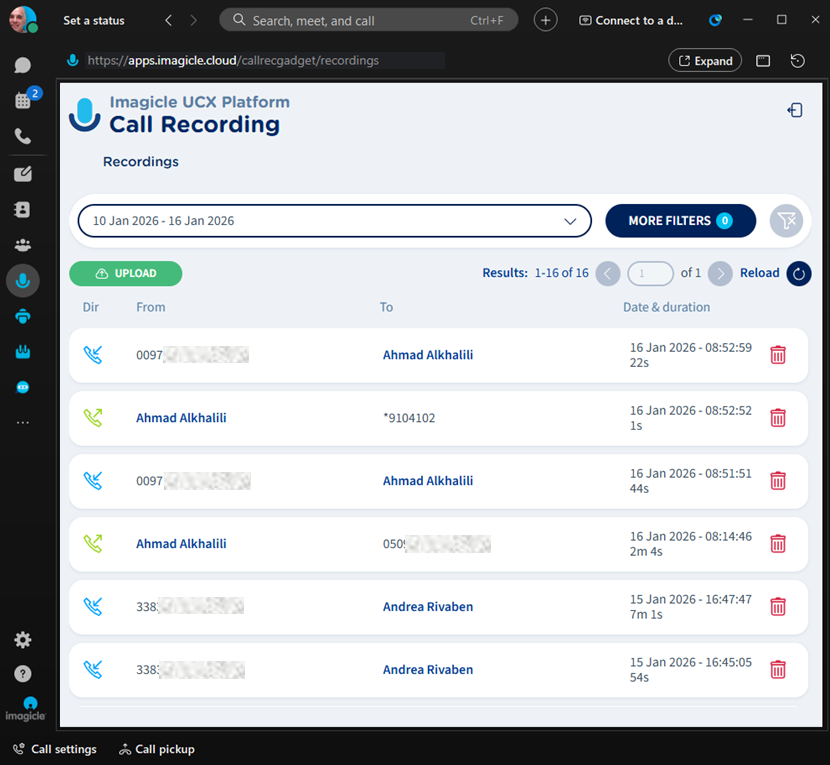This screenshot has width=830, height=765.
Task: Open the Teams people icon in sidebar
Action: click(x=22, y=245)
